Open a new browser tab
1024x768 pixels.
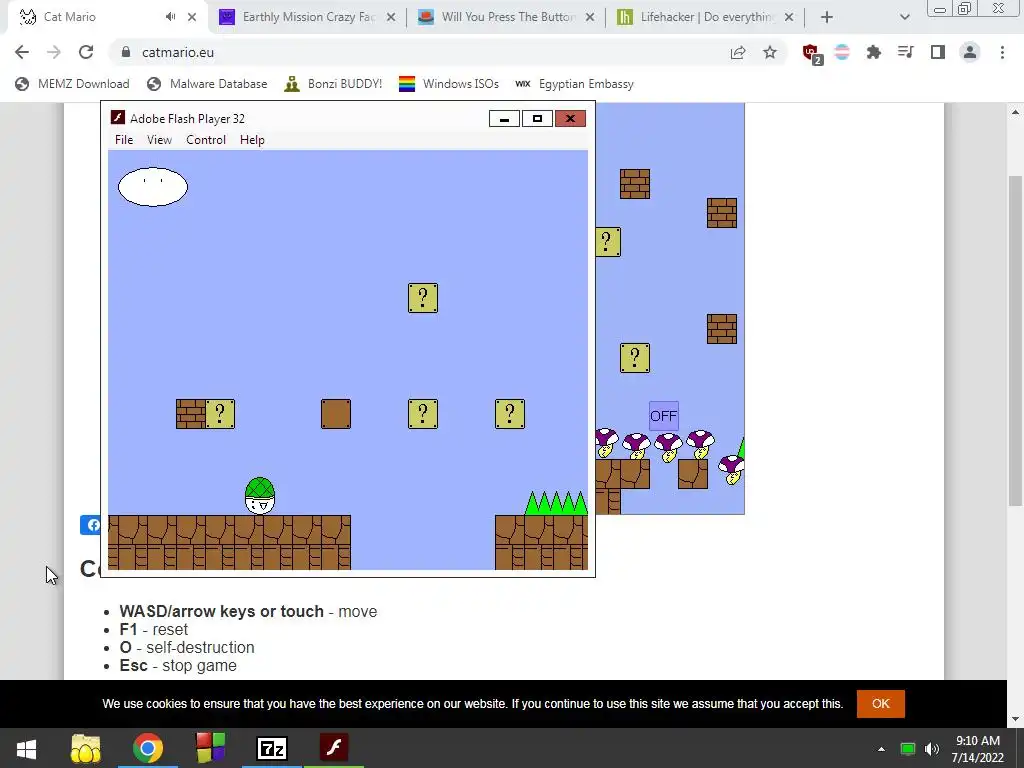(x=827, y=17)
